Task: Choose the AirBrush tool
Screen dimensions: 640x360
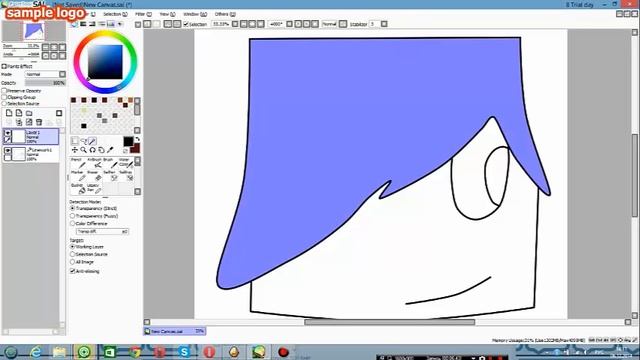Action: coord(94,162)
